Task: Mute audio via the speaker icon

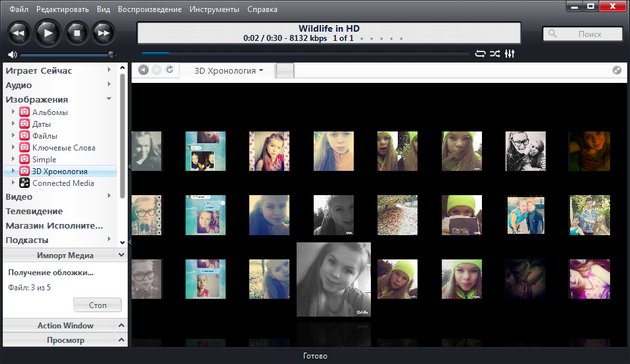Action: pyautogui.click(x=12, y=54)
